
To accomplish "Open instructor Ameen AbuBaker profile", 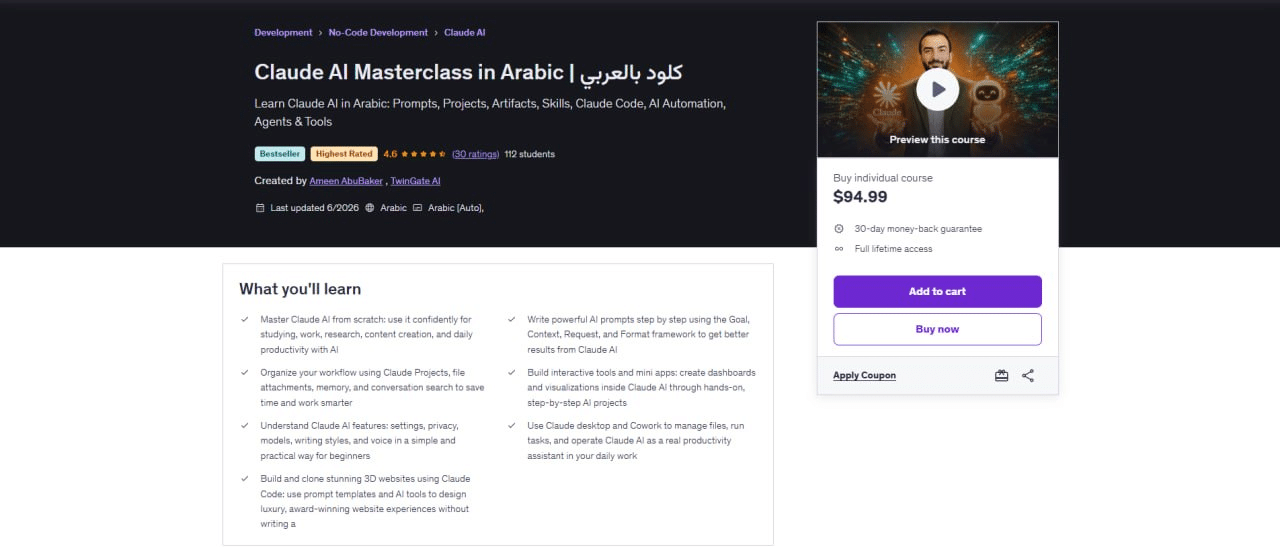I will [x=346, y=181].
